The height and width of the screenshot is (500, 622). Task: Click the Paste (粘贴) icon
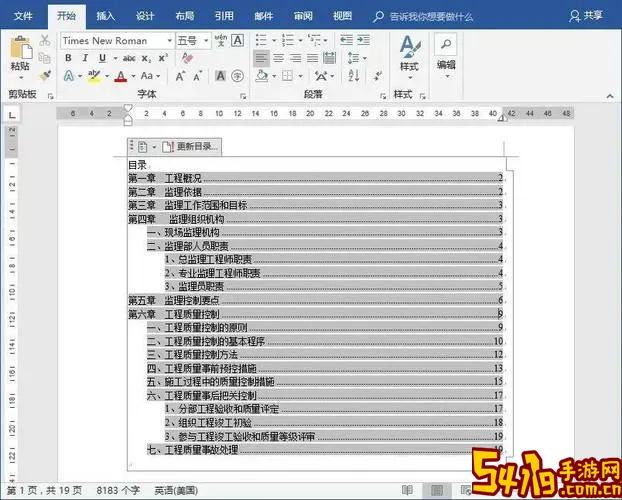click(21, 49)
